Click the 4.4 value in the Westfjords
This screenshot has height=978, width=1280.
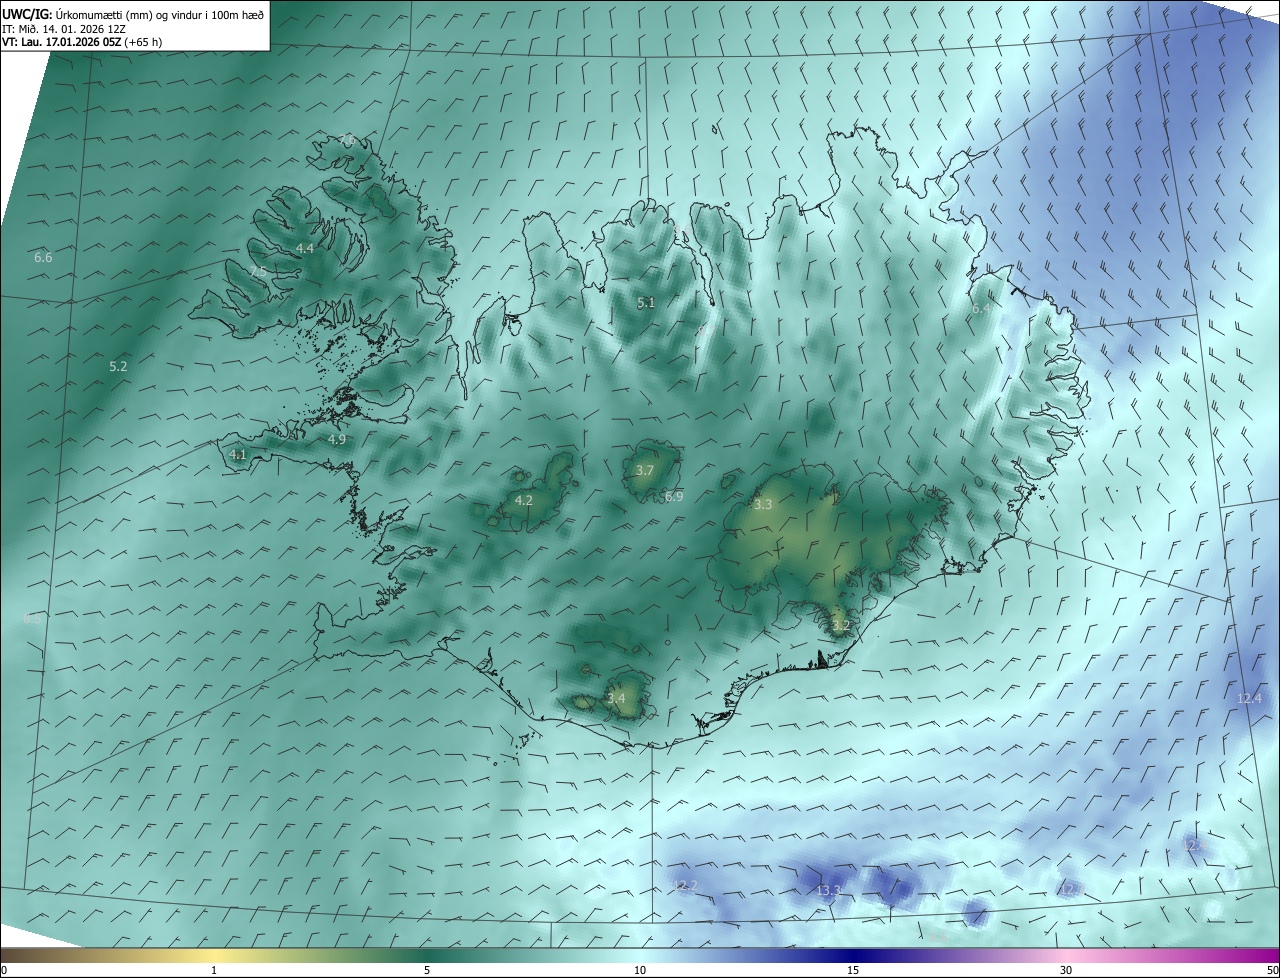tap(305, 248)
